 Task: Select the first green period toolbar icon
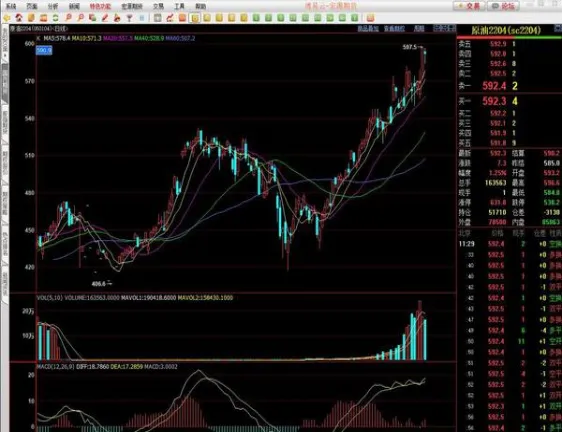[x=256, y=18]
